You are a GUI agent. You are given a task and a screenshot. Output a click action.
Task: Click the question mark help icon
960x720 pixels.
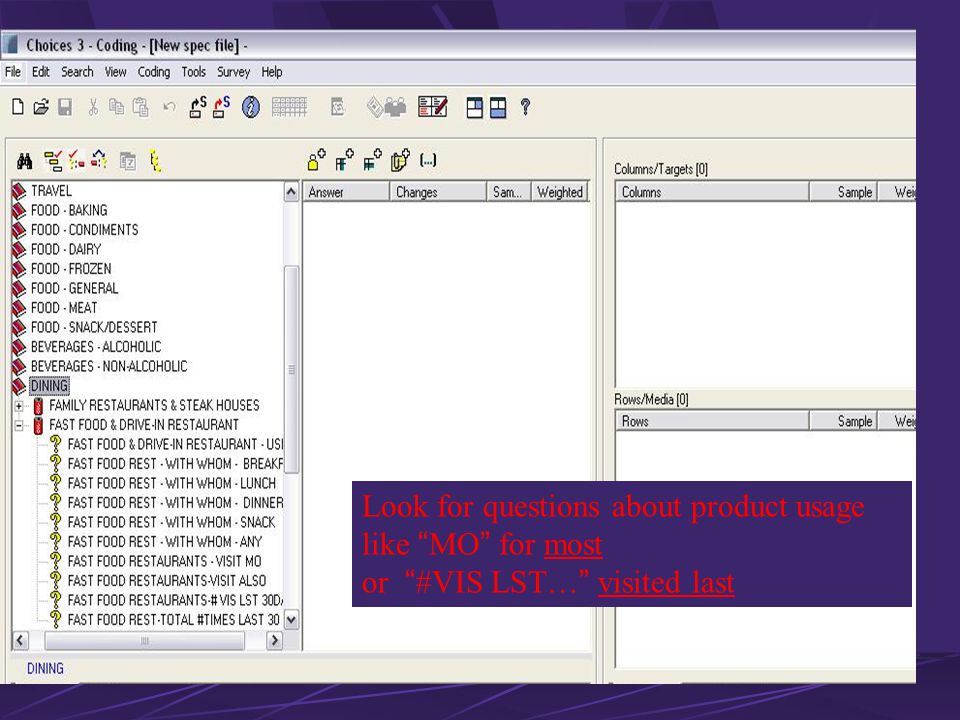525,107
